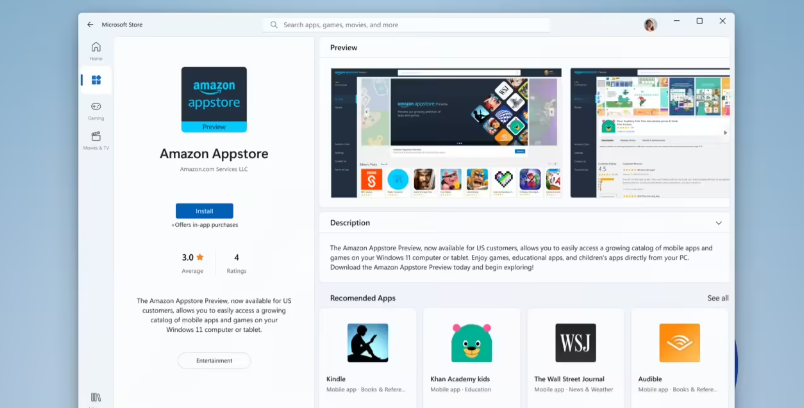Open the Amazon.com Services LLC publisher link

click(214, 169)
